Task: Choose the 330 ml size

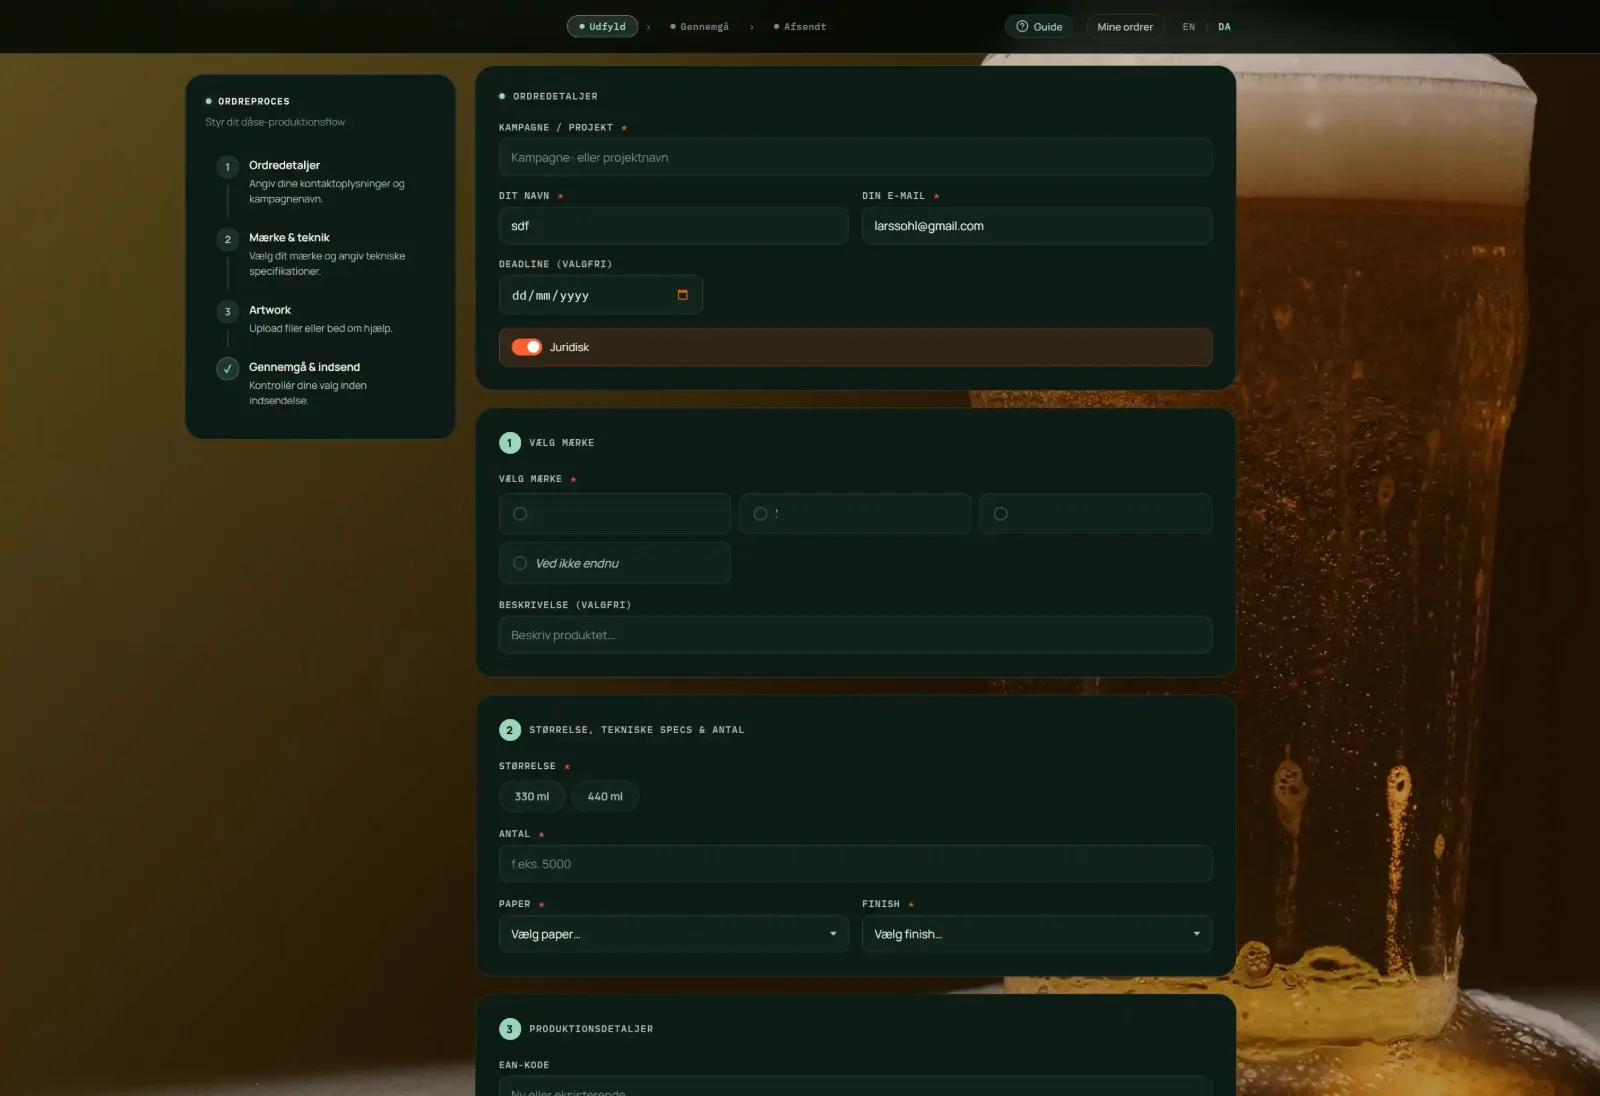Action: coord(532,797)
